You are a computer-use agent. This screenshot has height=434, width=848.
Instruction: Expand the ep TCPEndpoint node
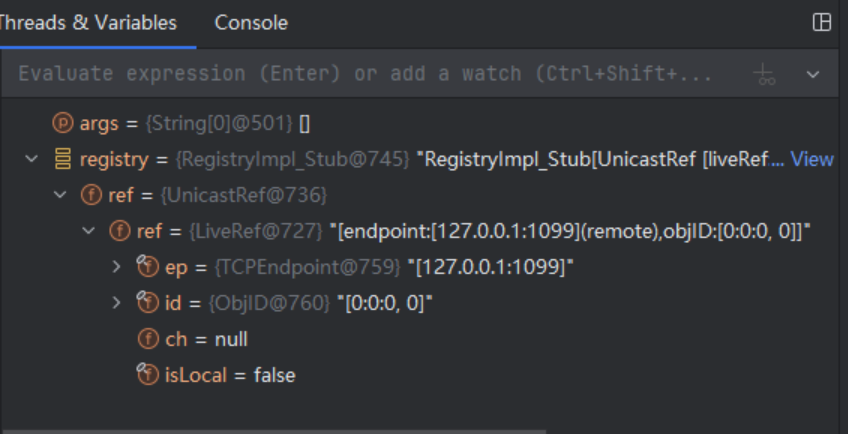tap(118, 267)
